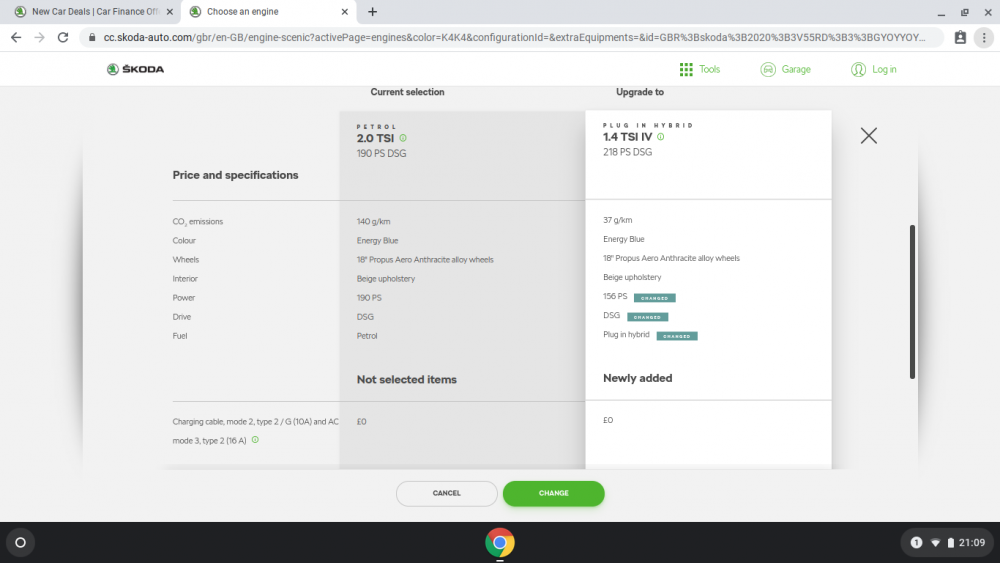Click the dialog vertical scrollbar
Image resolution: width=1000 pixels, height=563 pixels.
coord(912,302)
